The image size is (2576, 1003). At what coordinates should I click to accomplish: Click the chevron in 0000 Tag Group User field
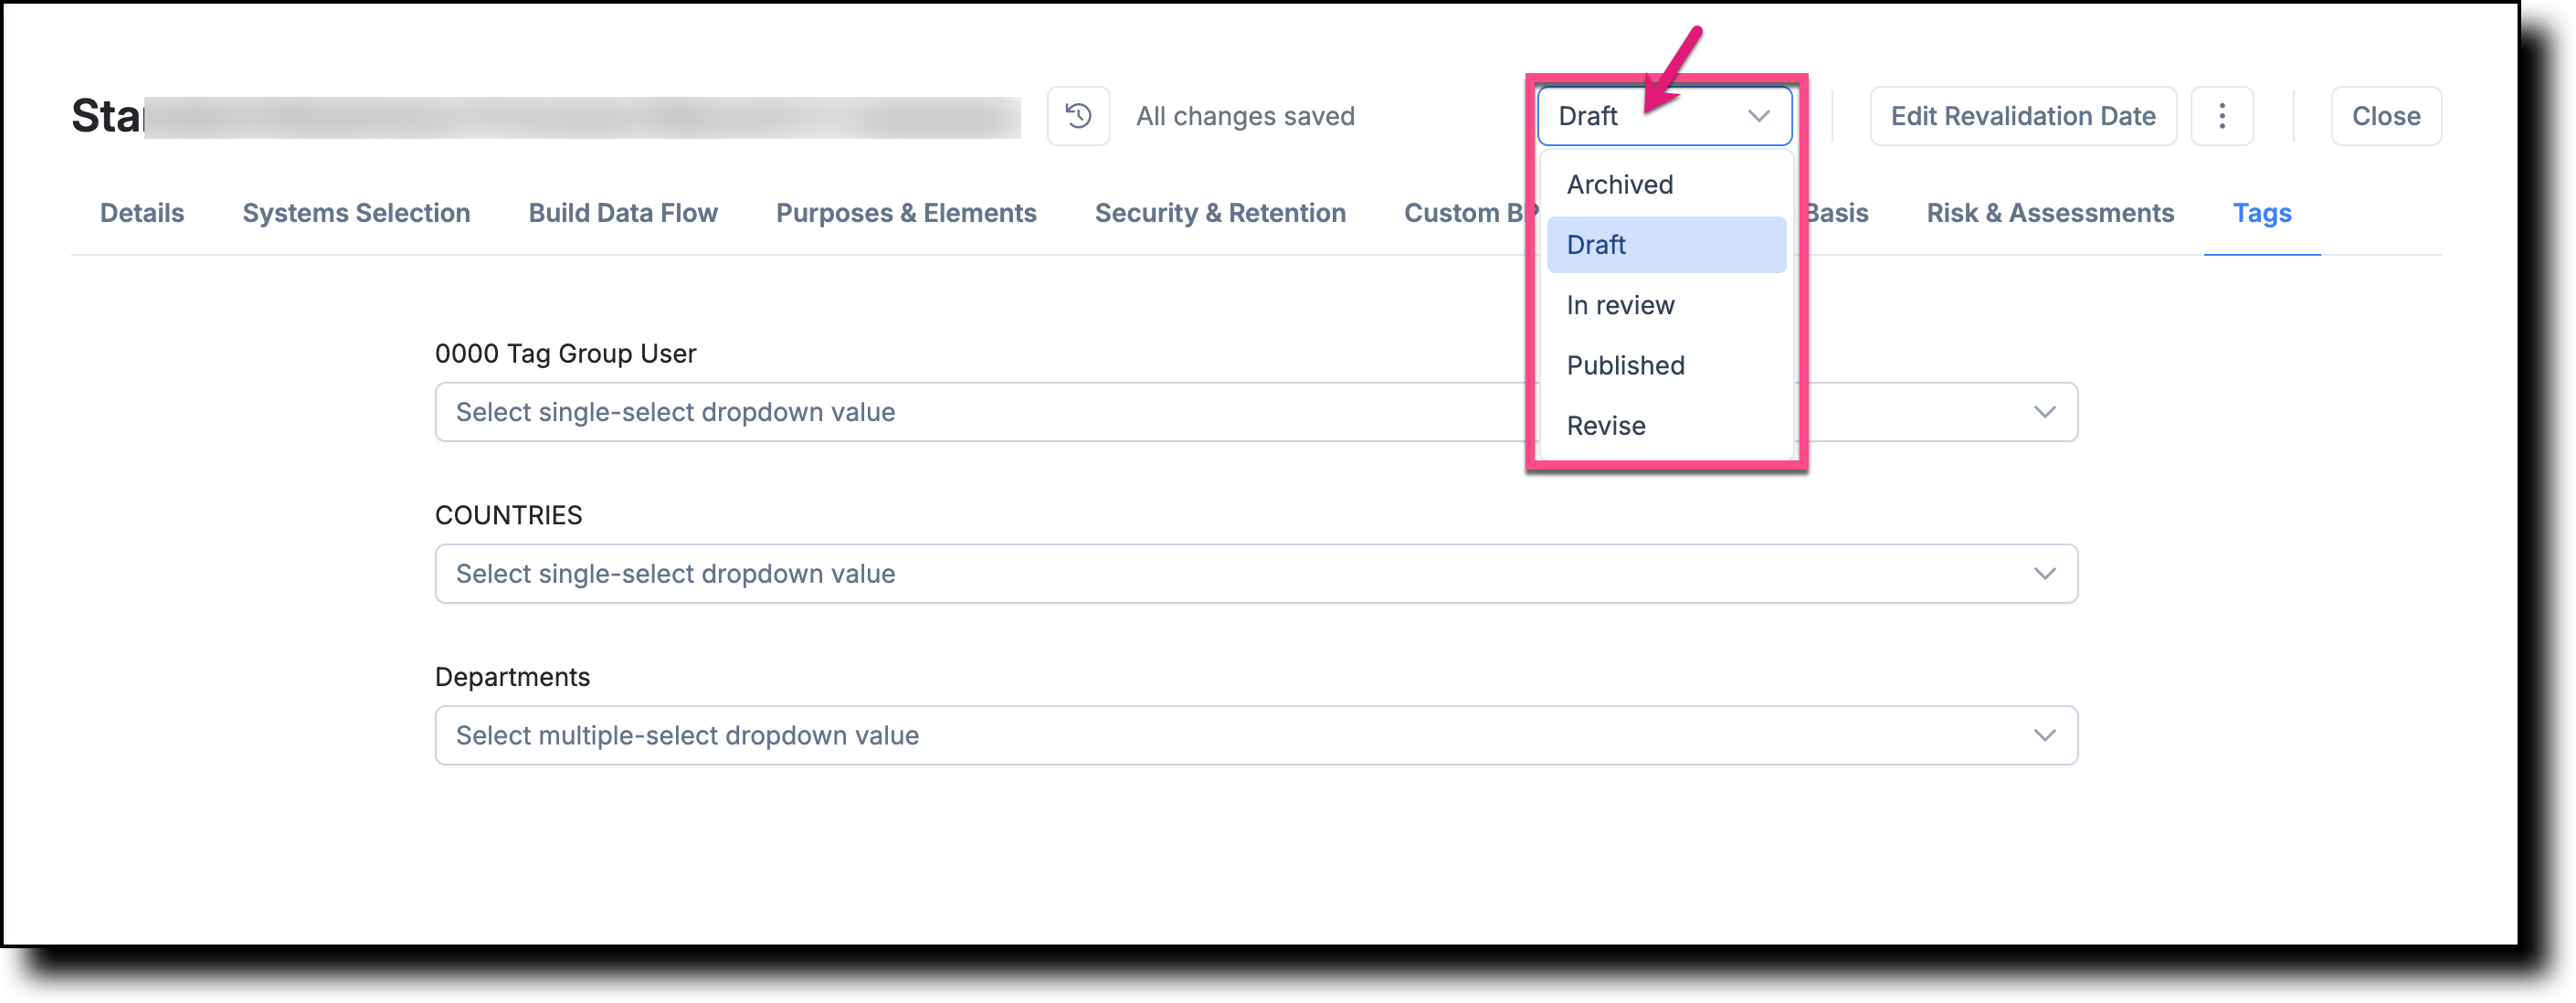2044,412
